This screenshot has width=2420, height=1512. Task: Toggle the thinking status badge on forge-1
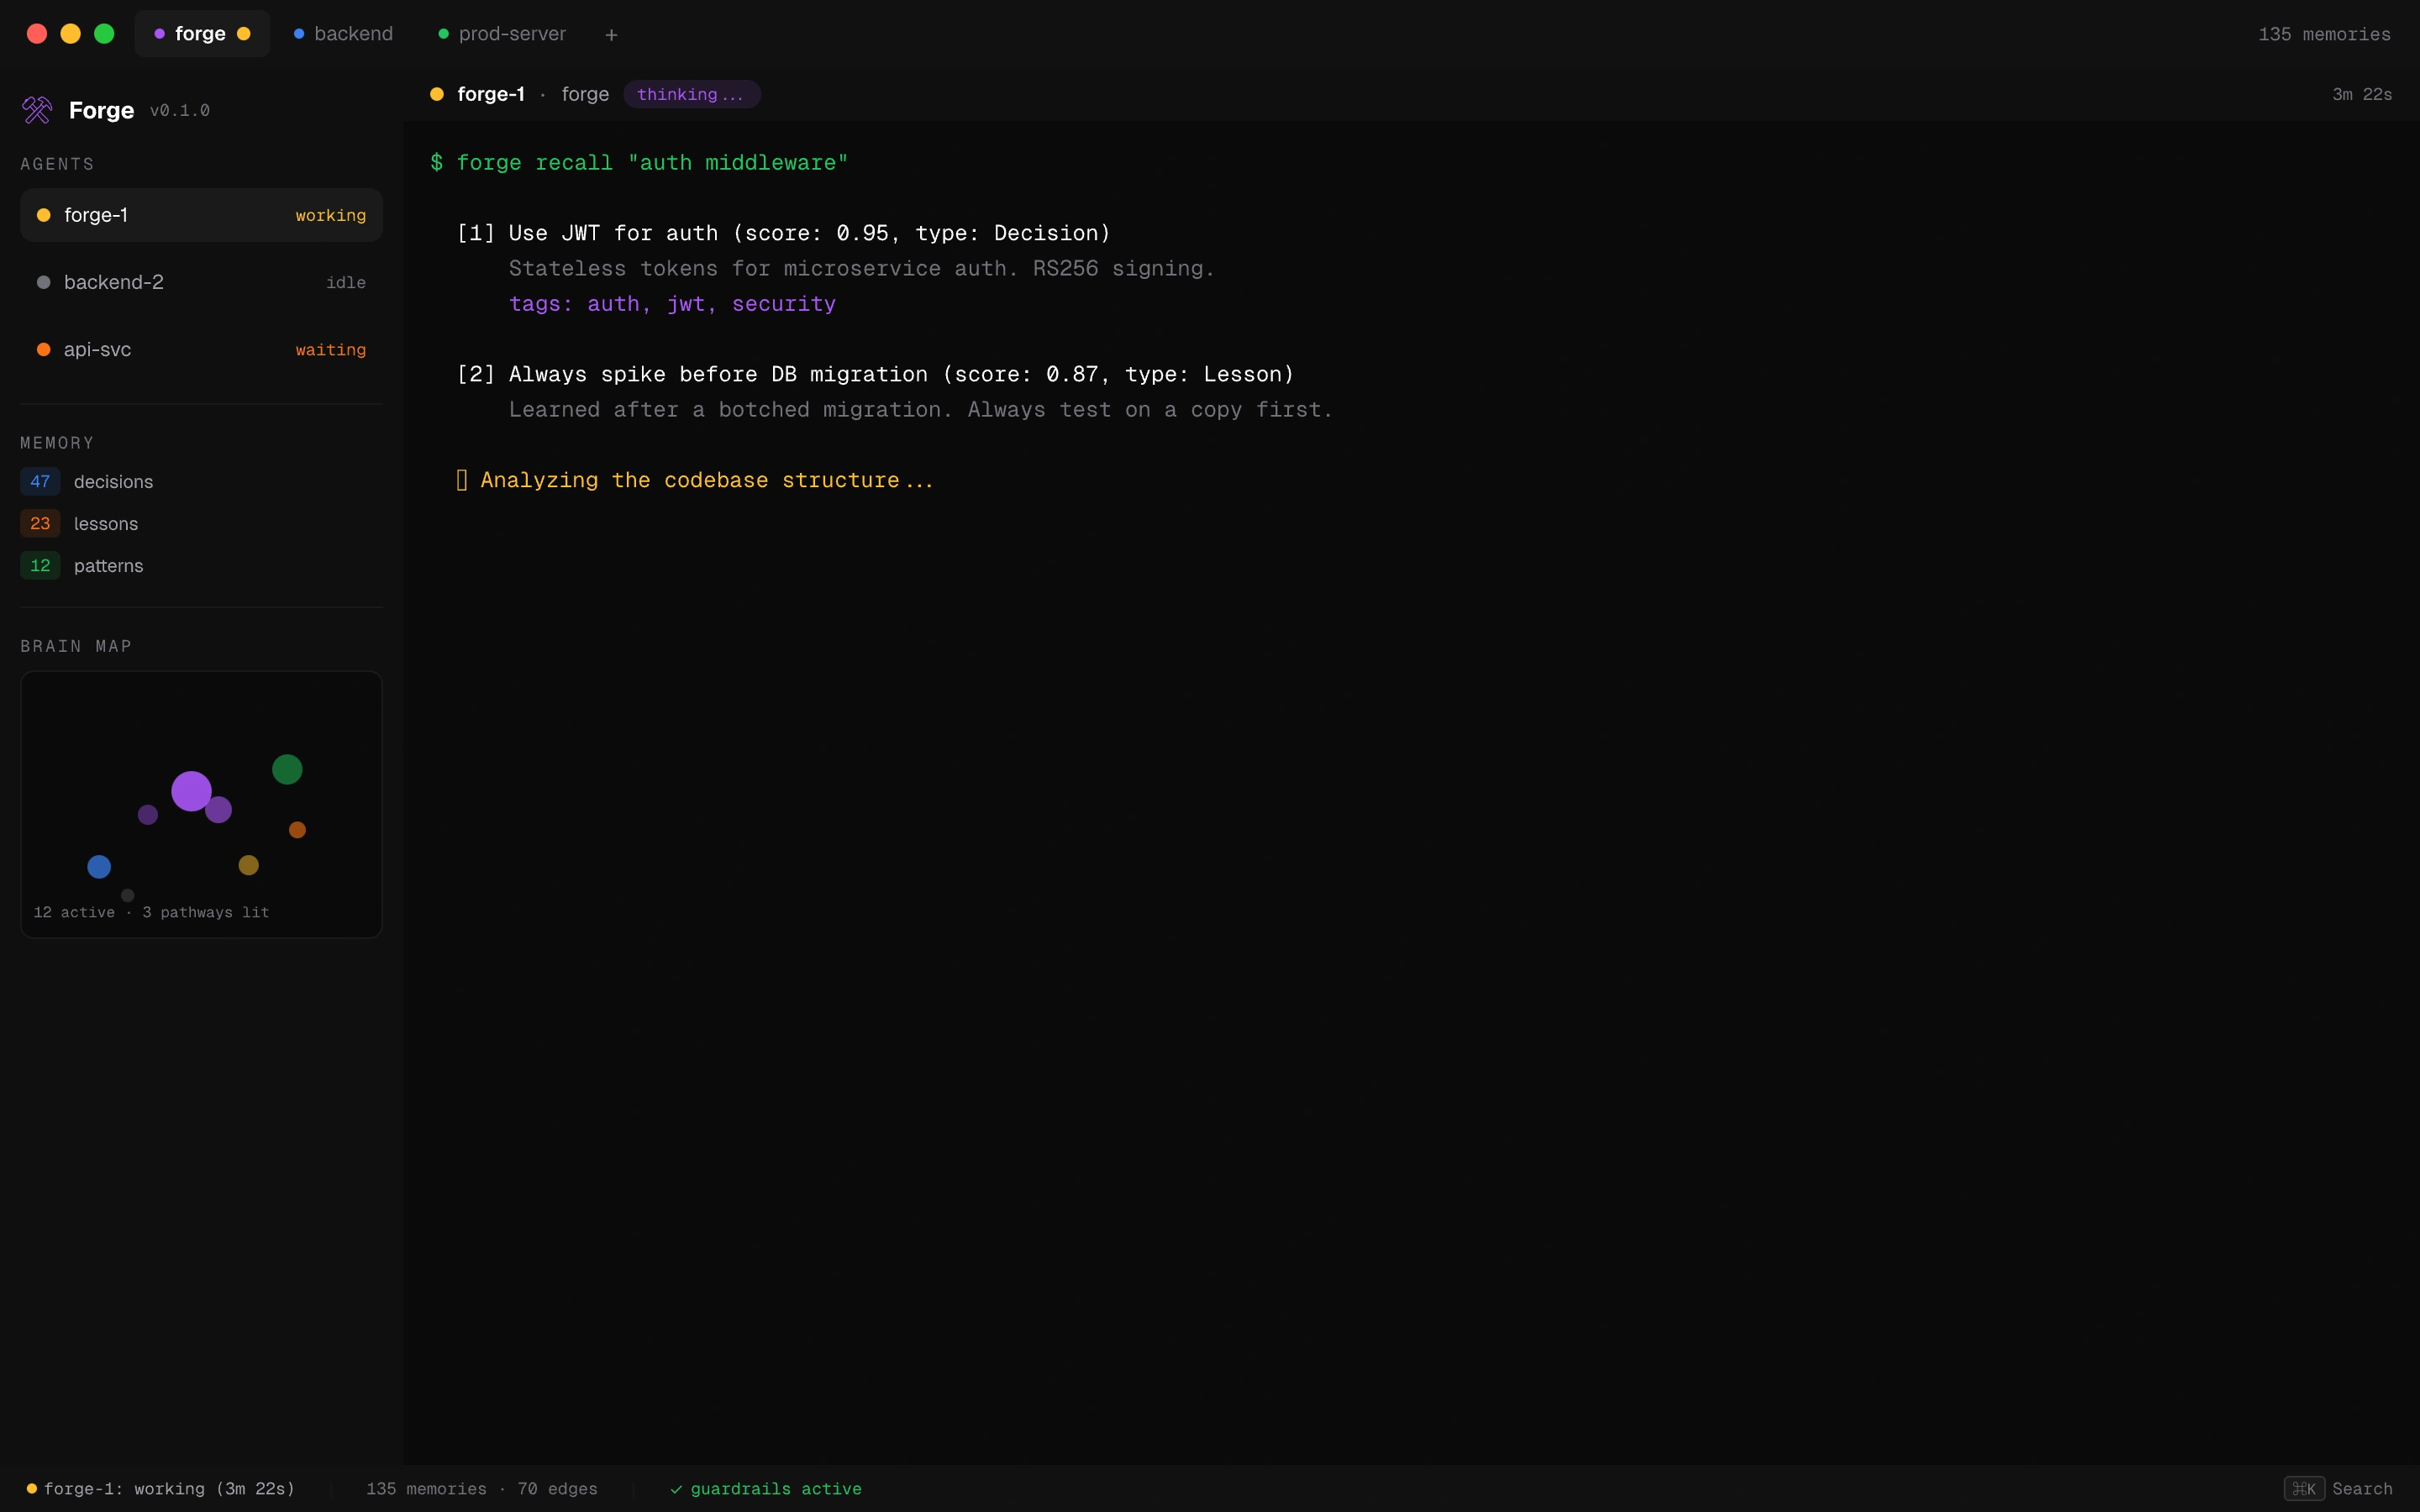691,94
